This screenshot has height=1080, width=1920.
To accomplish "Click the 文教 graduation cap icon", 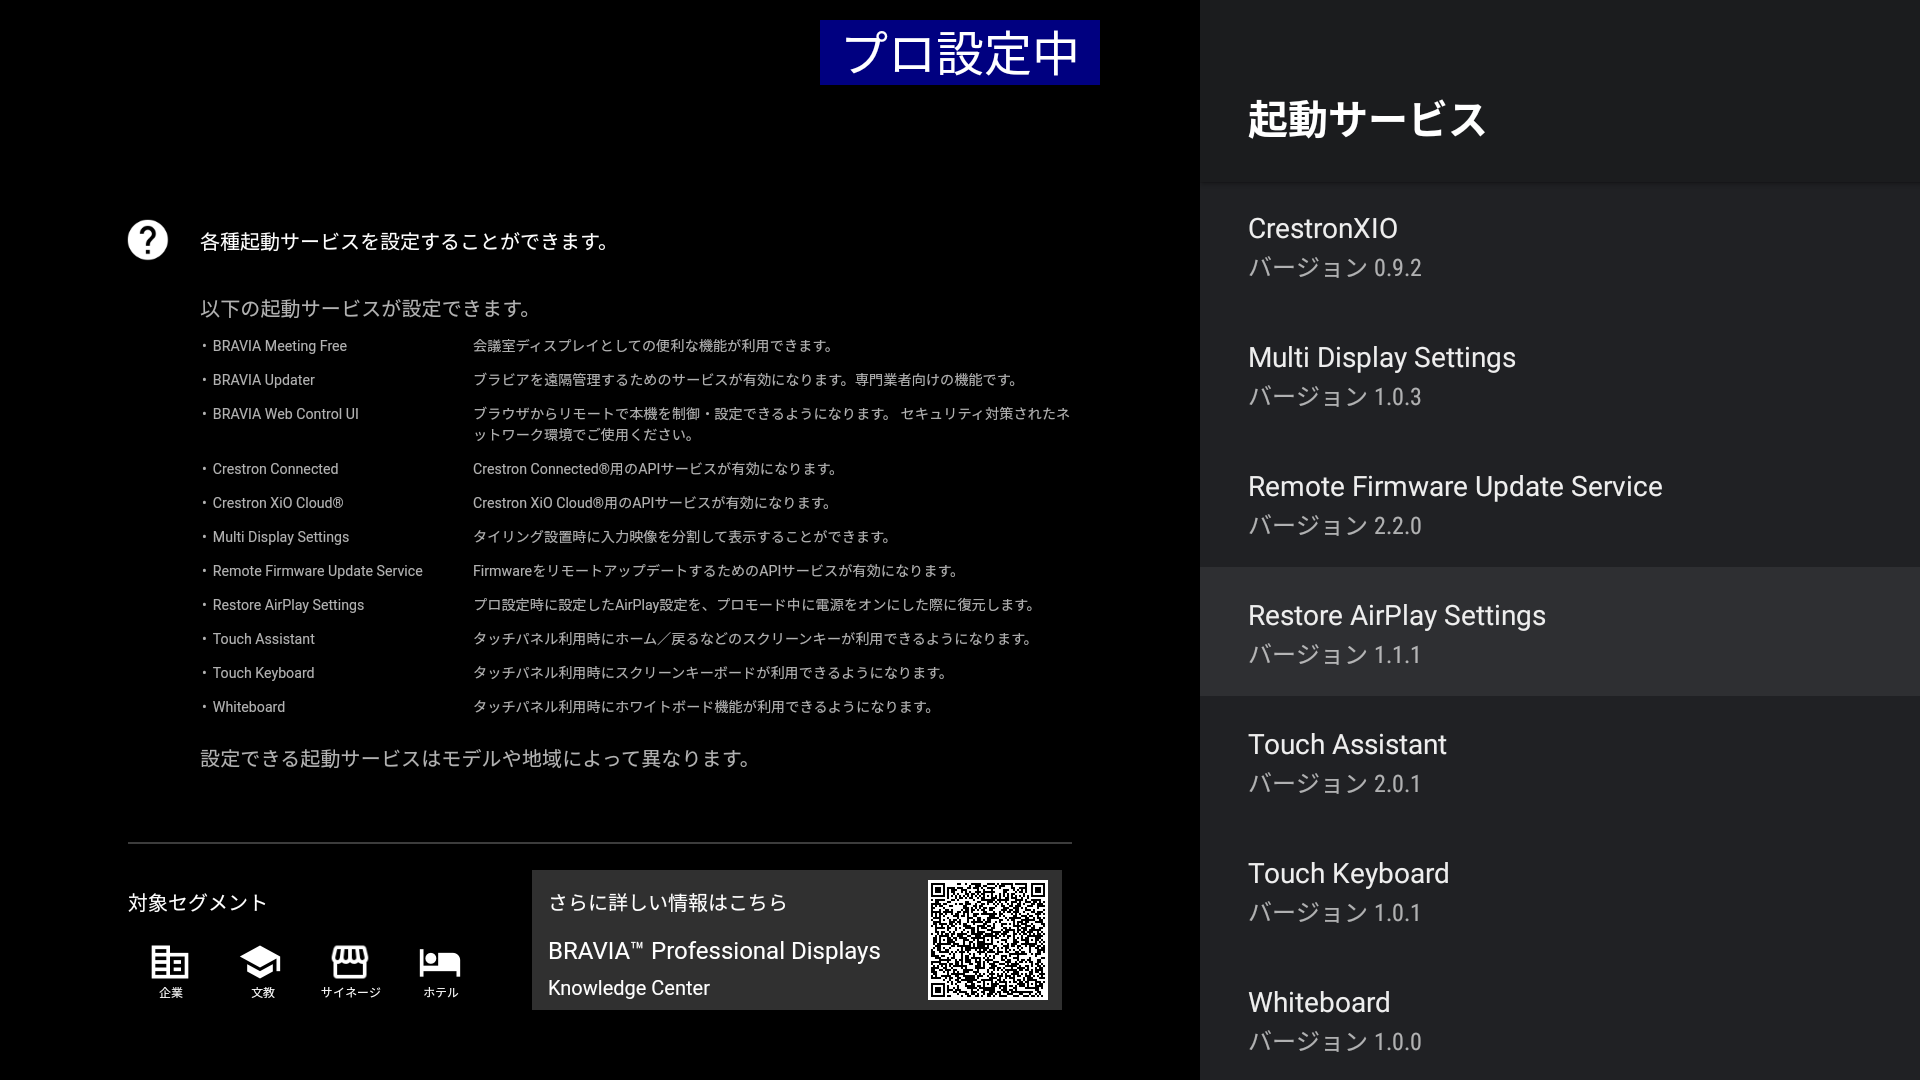I will [261, 962].
